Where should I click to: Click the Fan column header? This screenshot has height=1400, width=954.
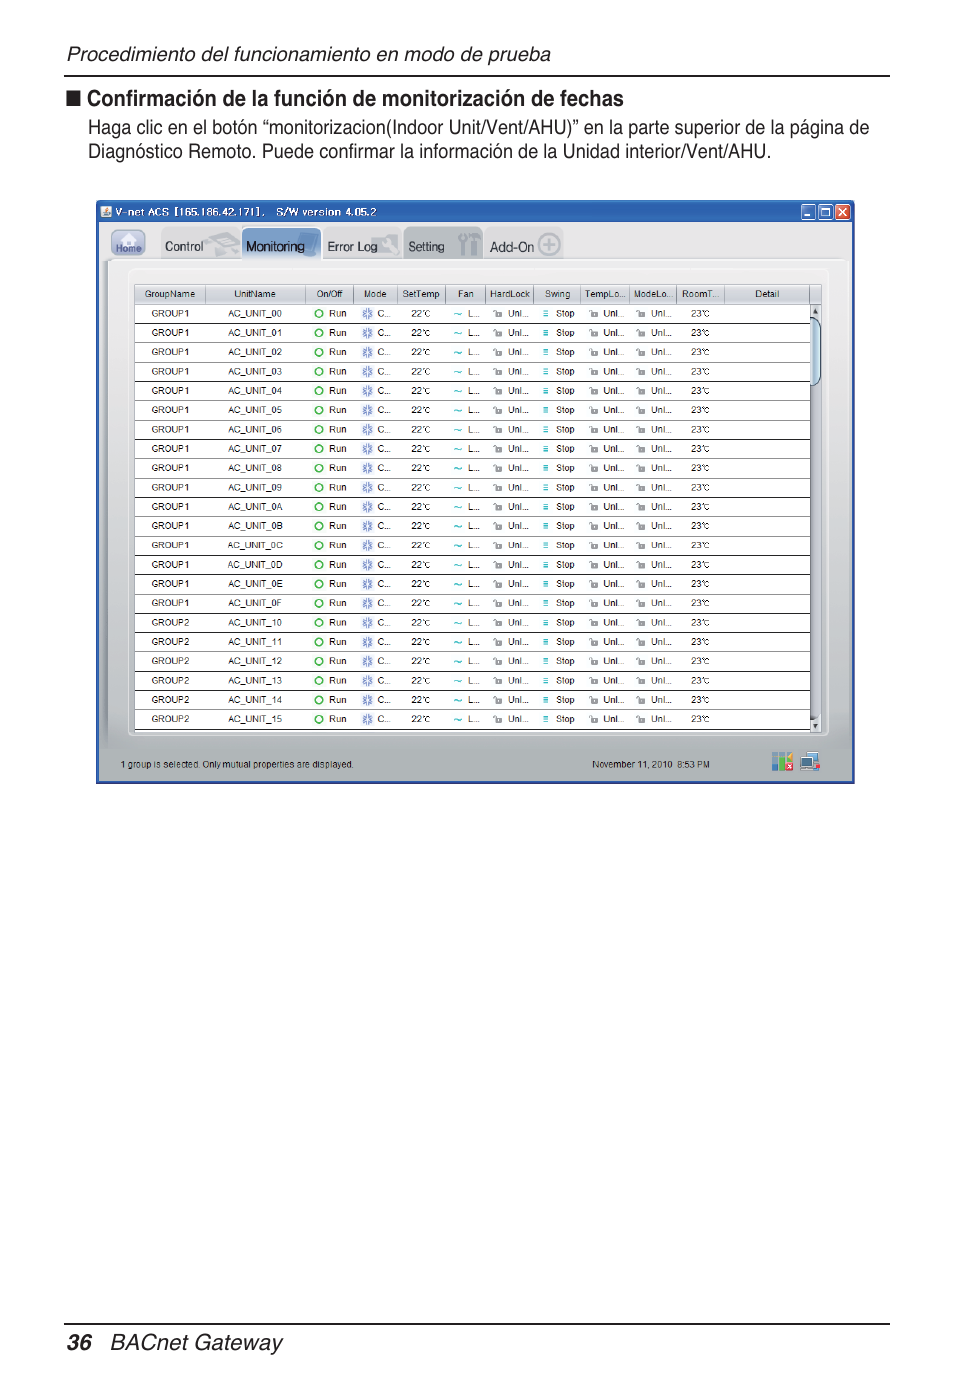pos(466,294)
